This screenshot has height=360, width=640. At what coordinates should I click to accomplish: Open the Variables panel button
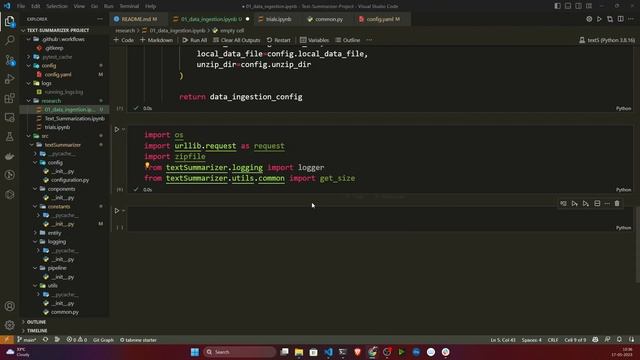(315, 40)
